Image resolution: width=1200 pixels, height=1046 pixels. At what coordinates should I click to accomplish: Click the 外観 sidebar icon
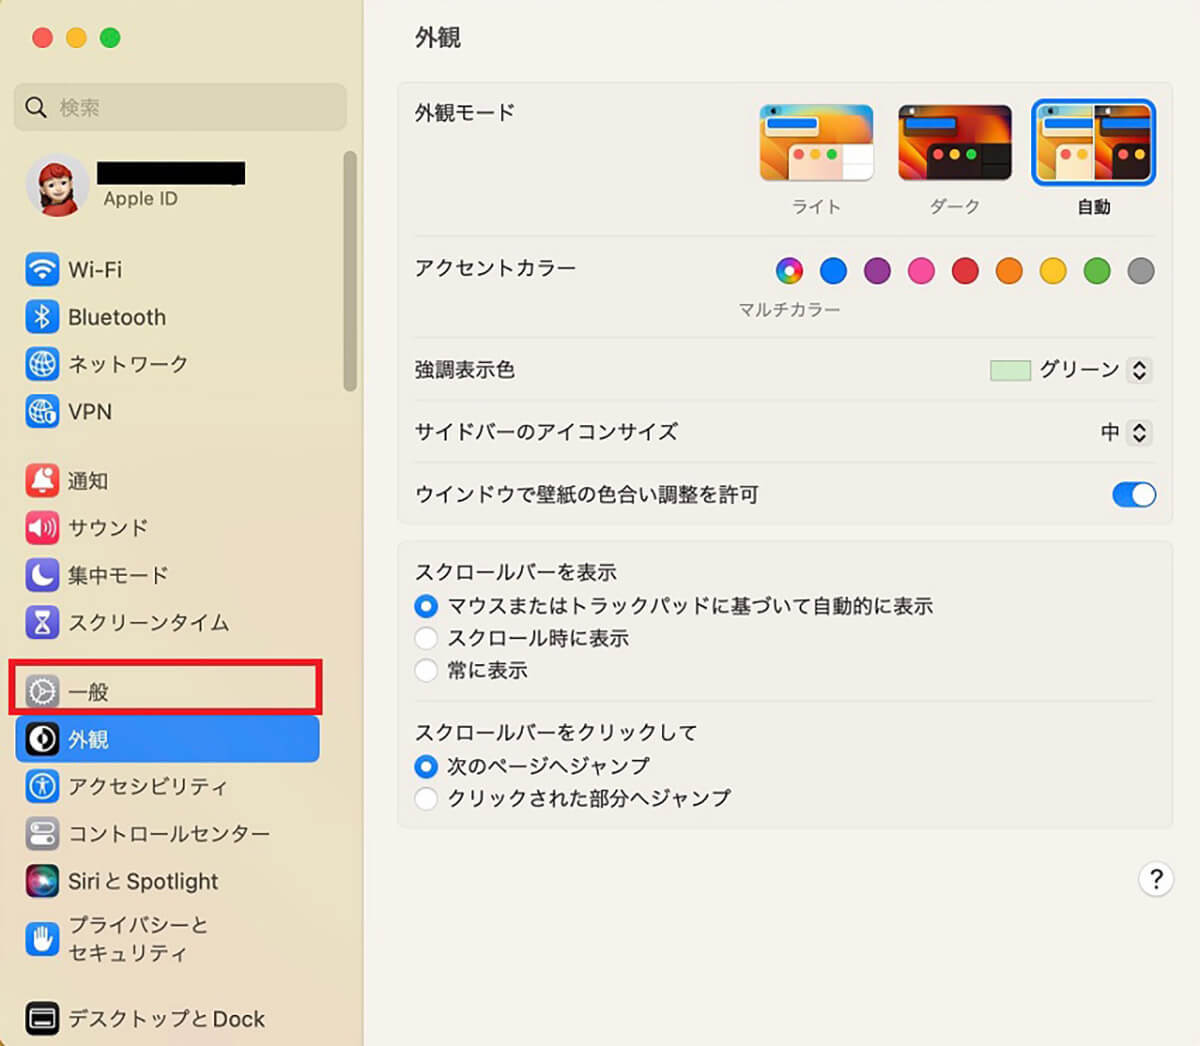(42, 739)
